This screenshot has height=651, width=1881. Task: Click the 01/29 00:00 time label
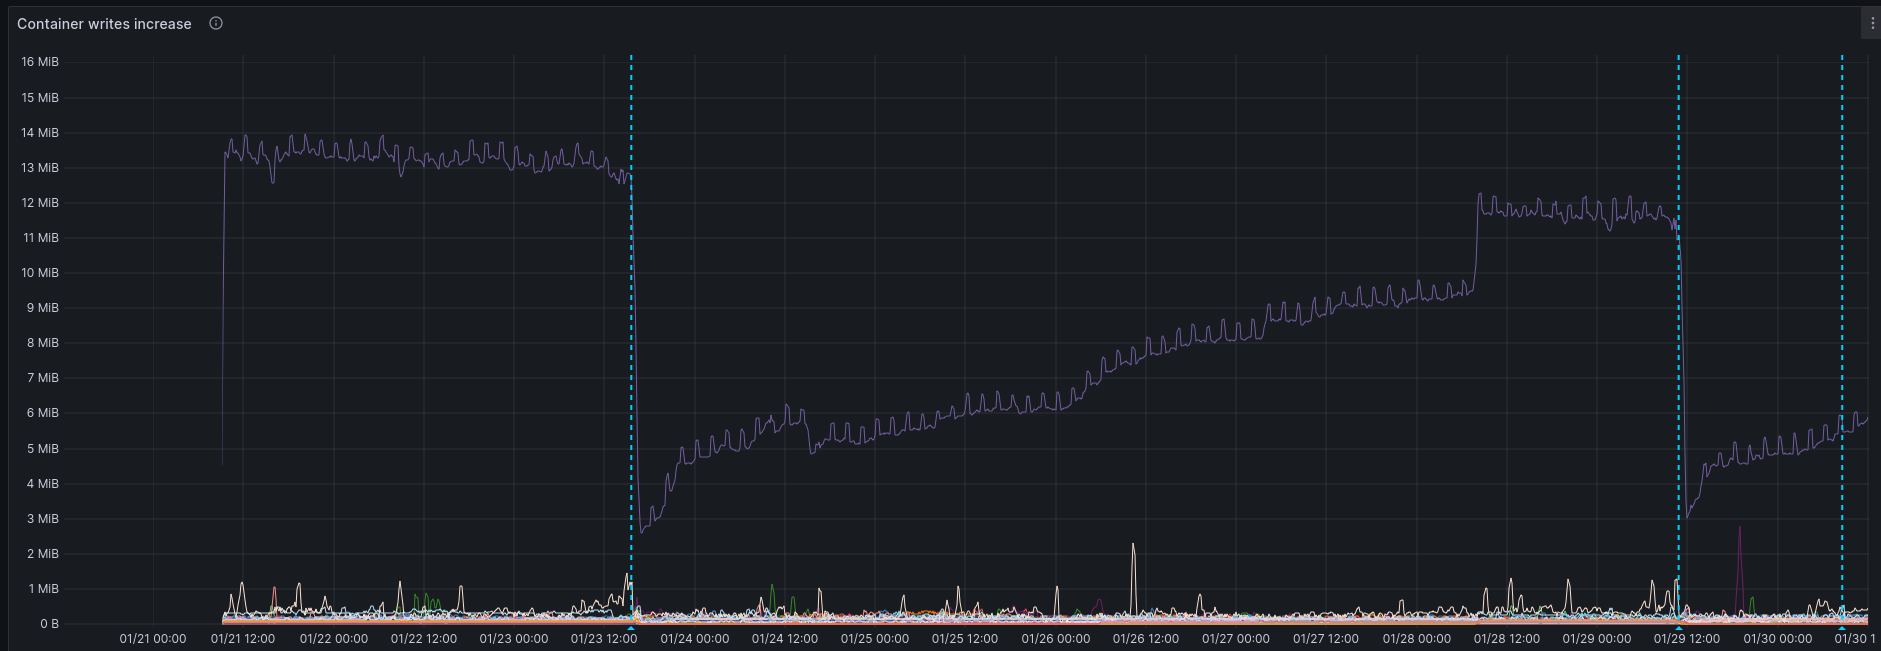click(1597, 639)
